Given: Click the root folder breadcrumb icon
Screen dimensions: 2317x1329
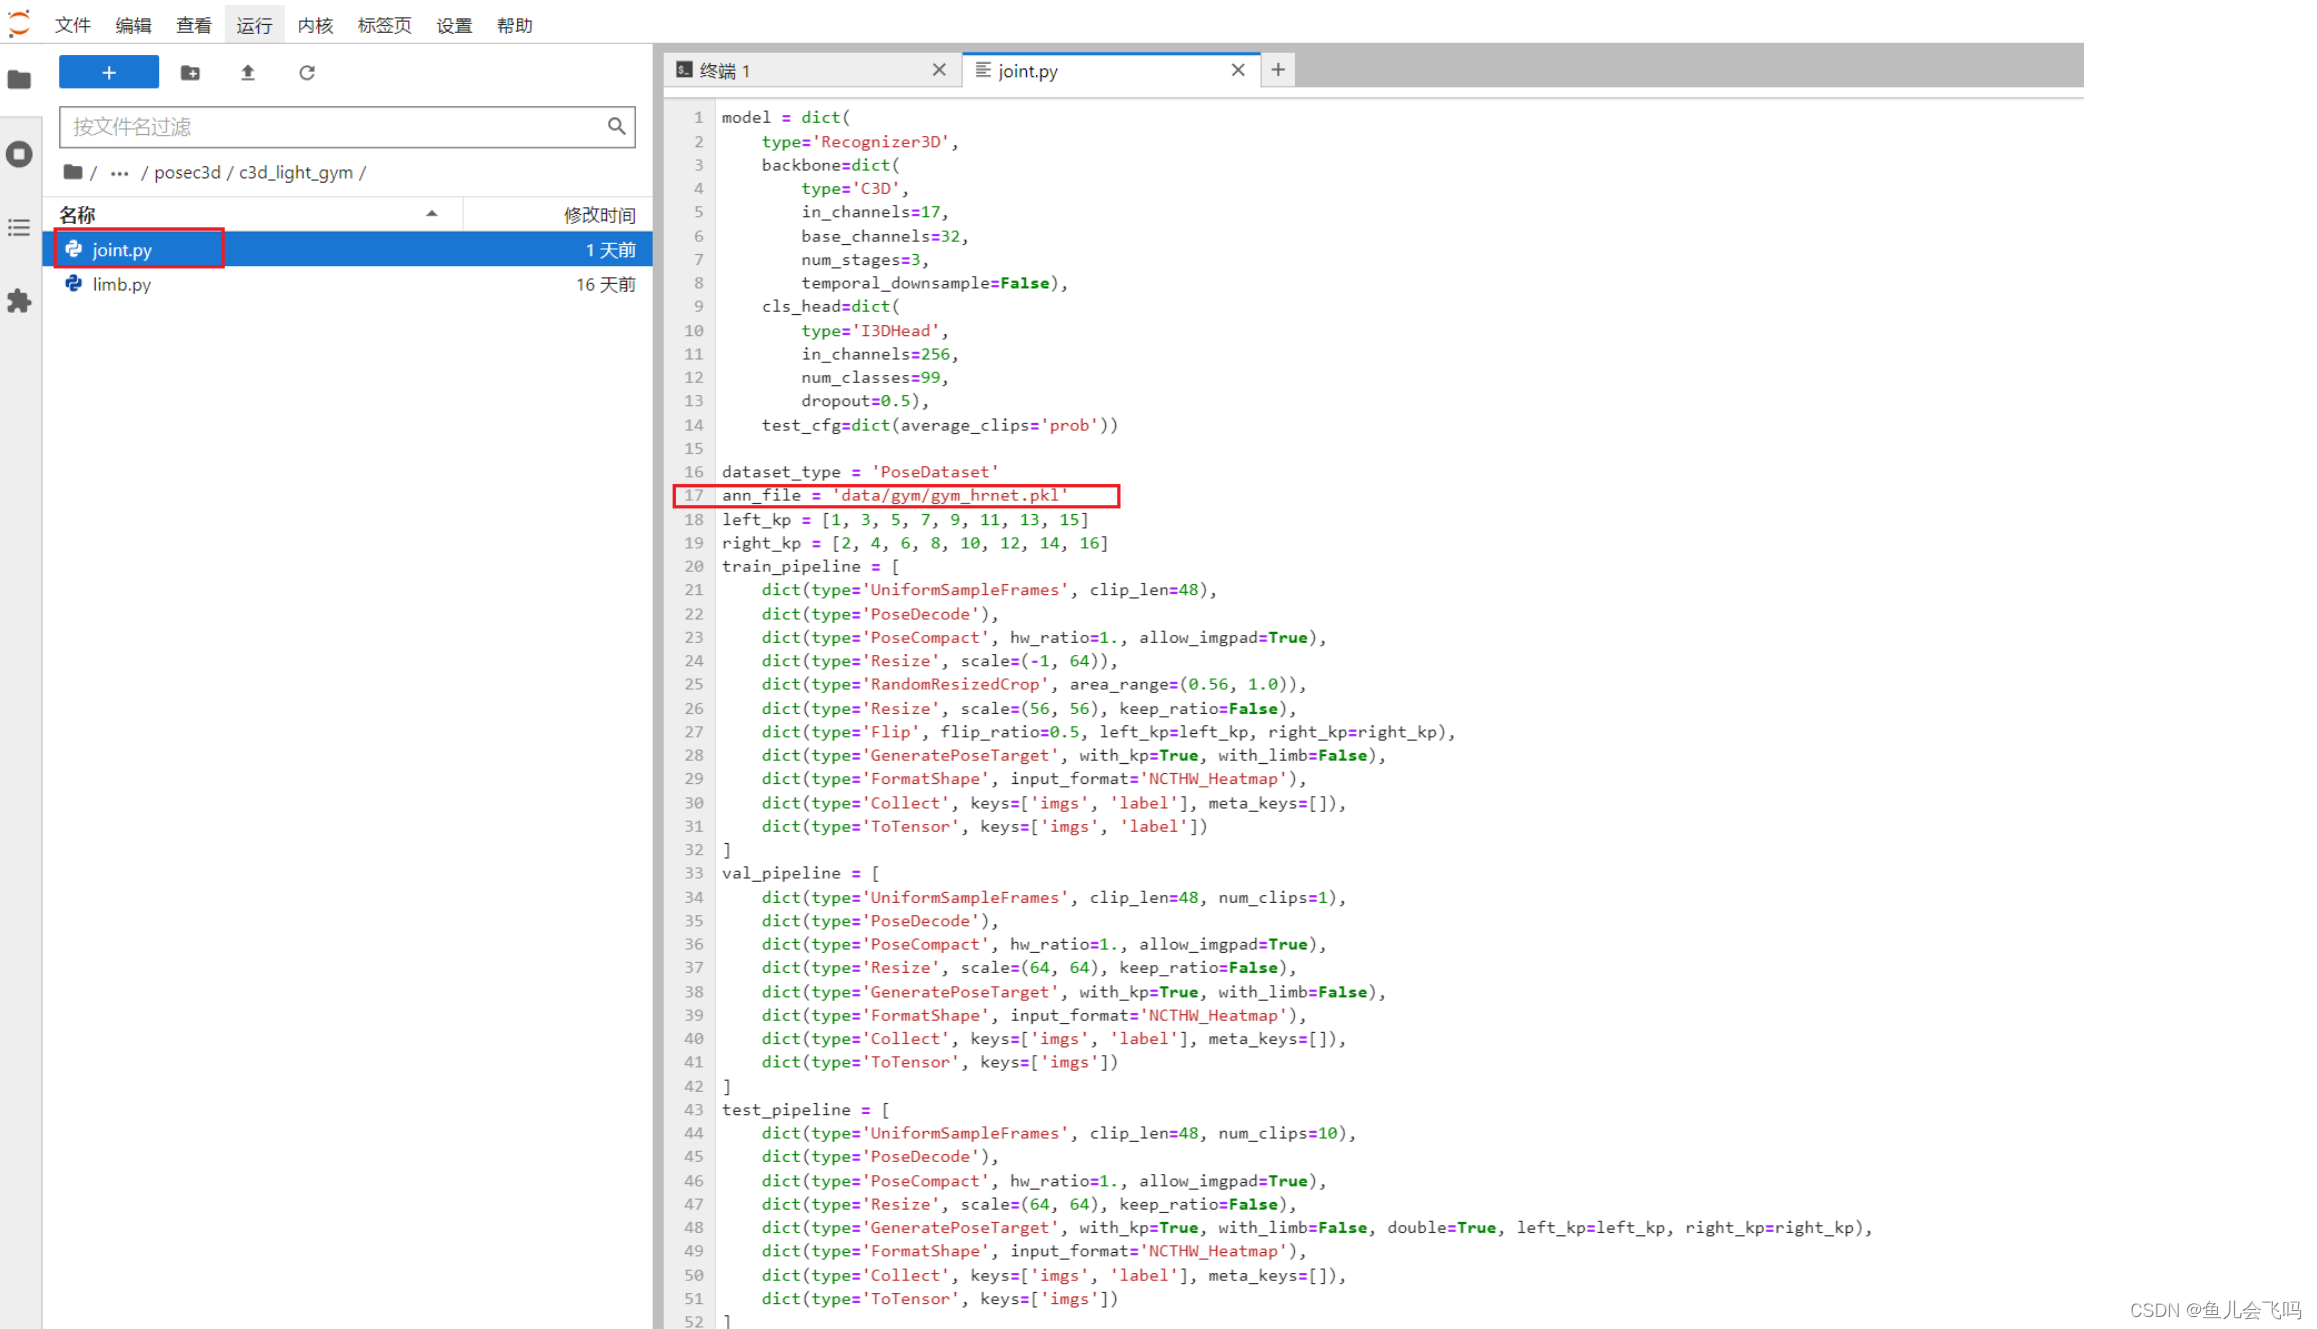Looking at the screenshot, I should (72, 172).
